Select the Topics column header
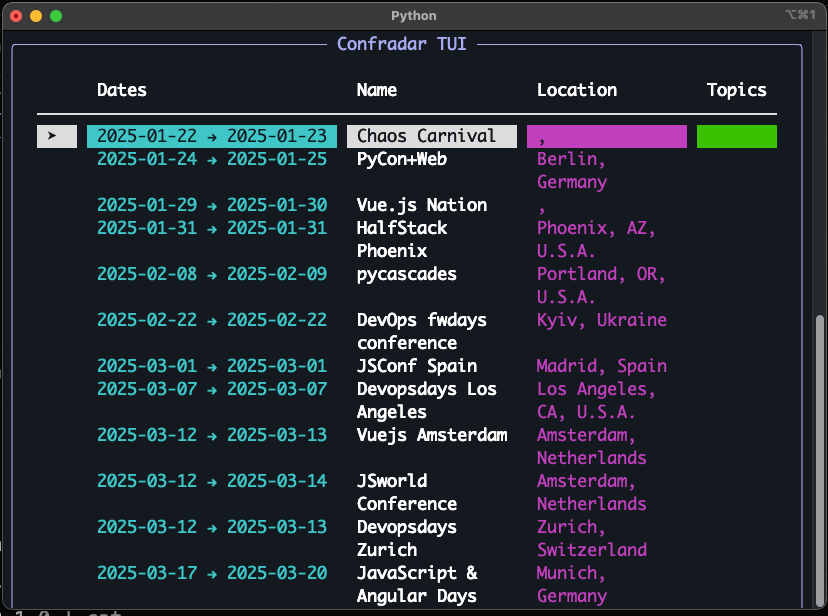Screen dimensions: 828x616 coord(737,90)
